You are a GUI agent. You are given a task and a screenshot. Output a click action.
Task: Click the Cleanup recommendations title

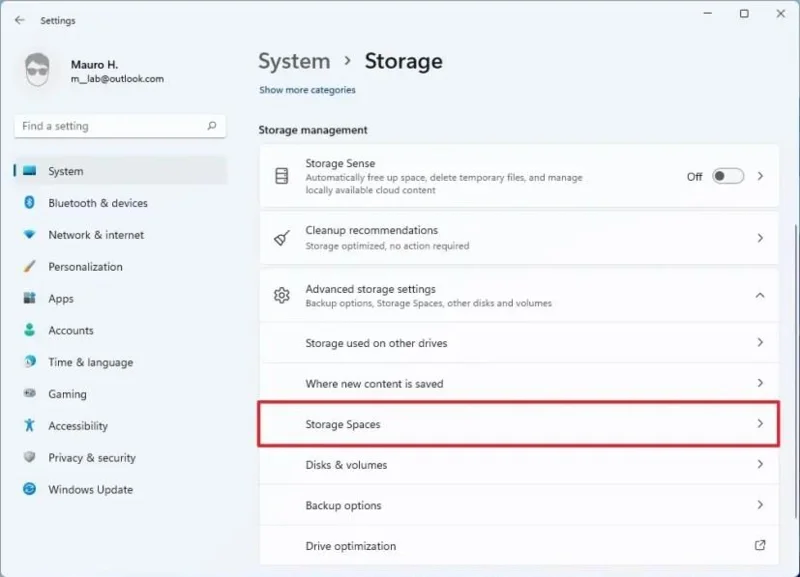(371, 230)
